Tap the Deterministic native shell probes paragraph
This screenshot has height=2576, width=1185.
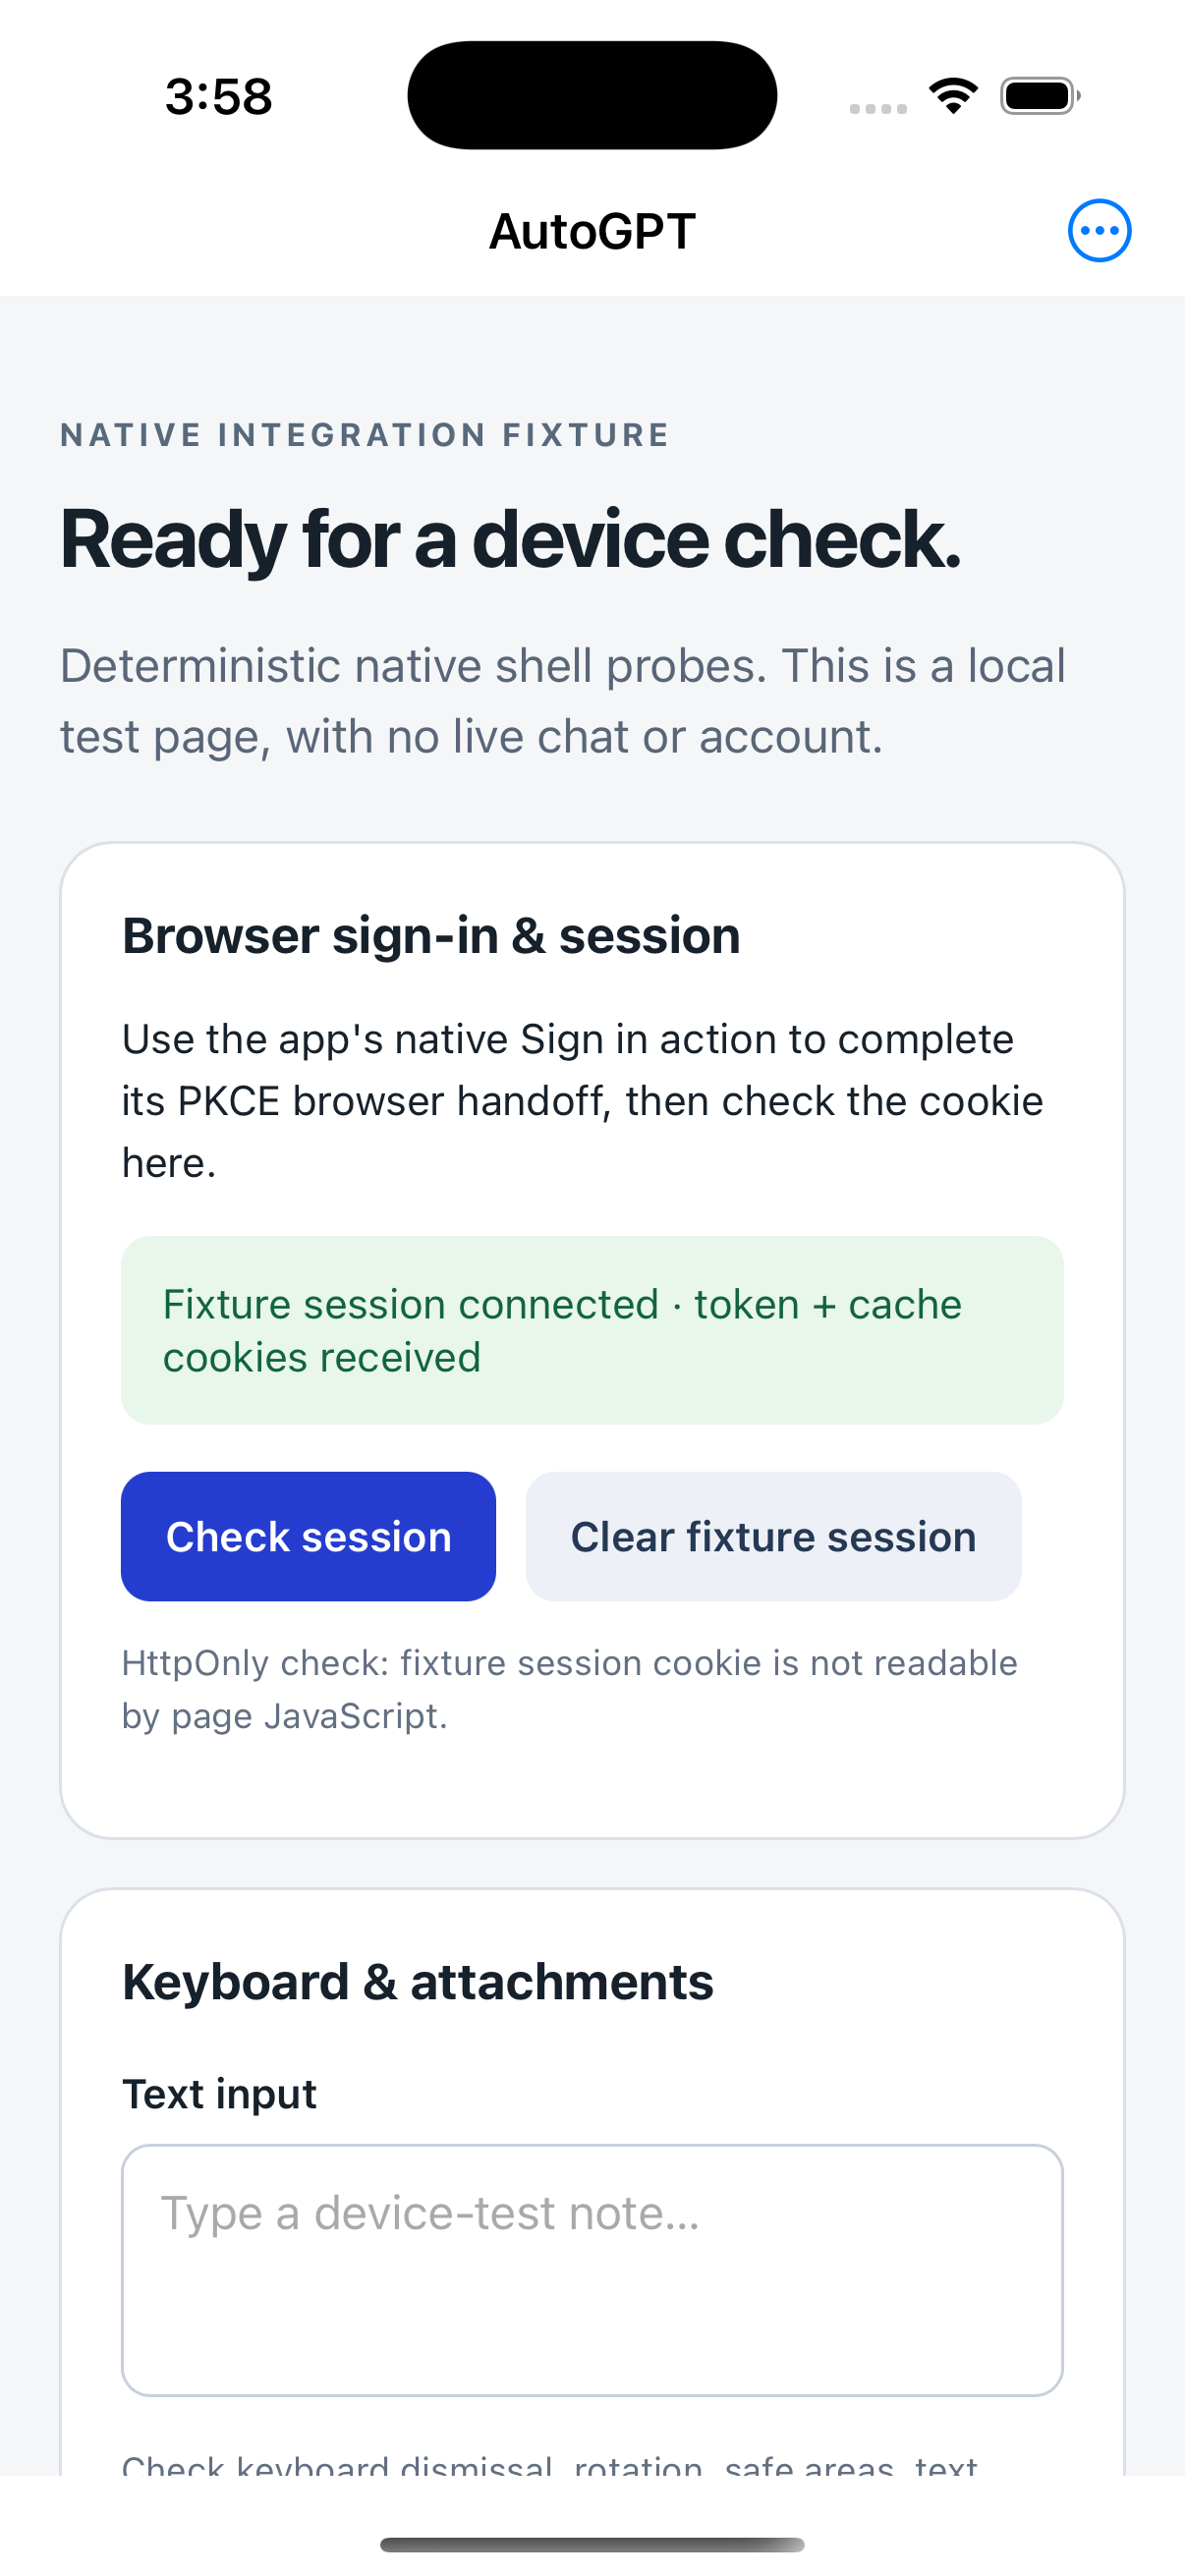pos(563,701)
